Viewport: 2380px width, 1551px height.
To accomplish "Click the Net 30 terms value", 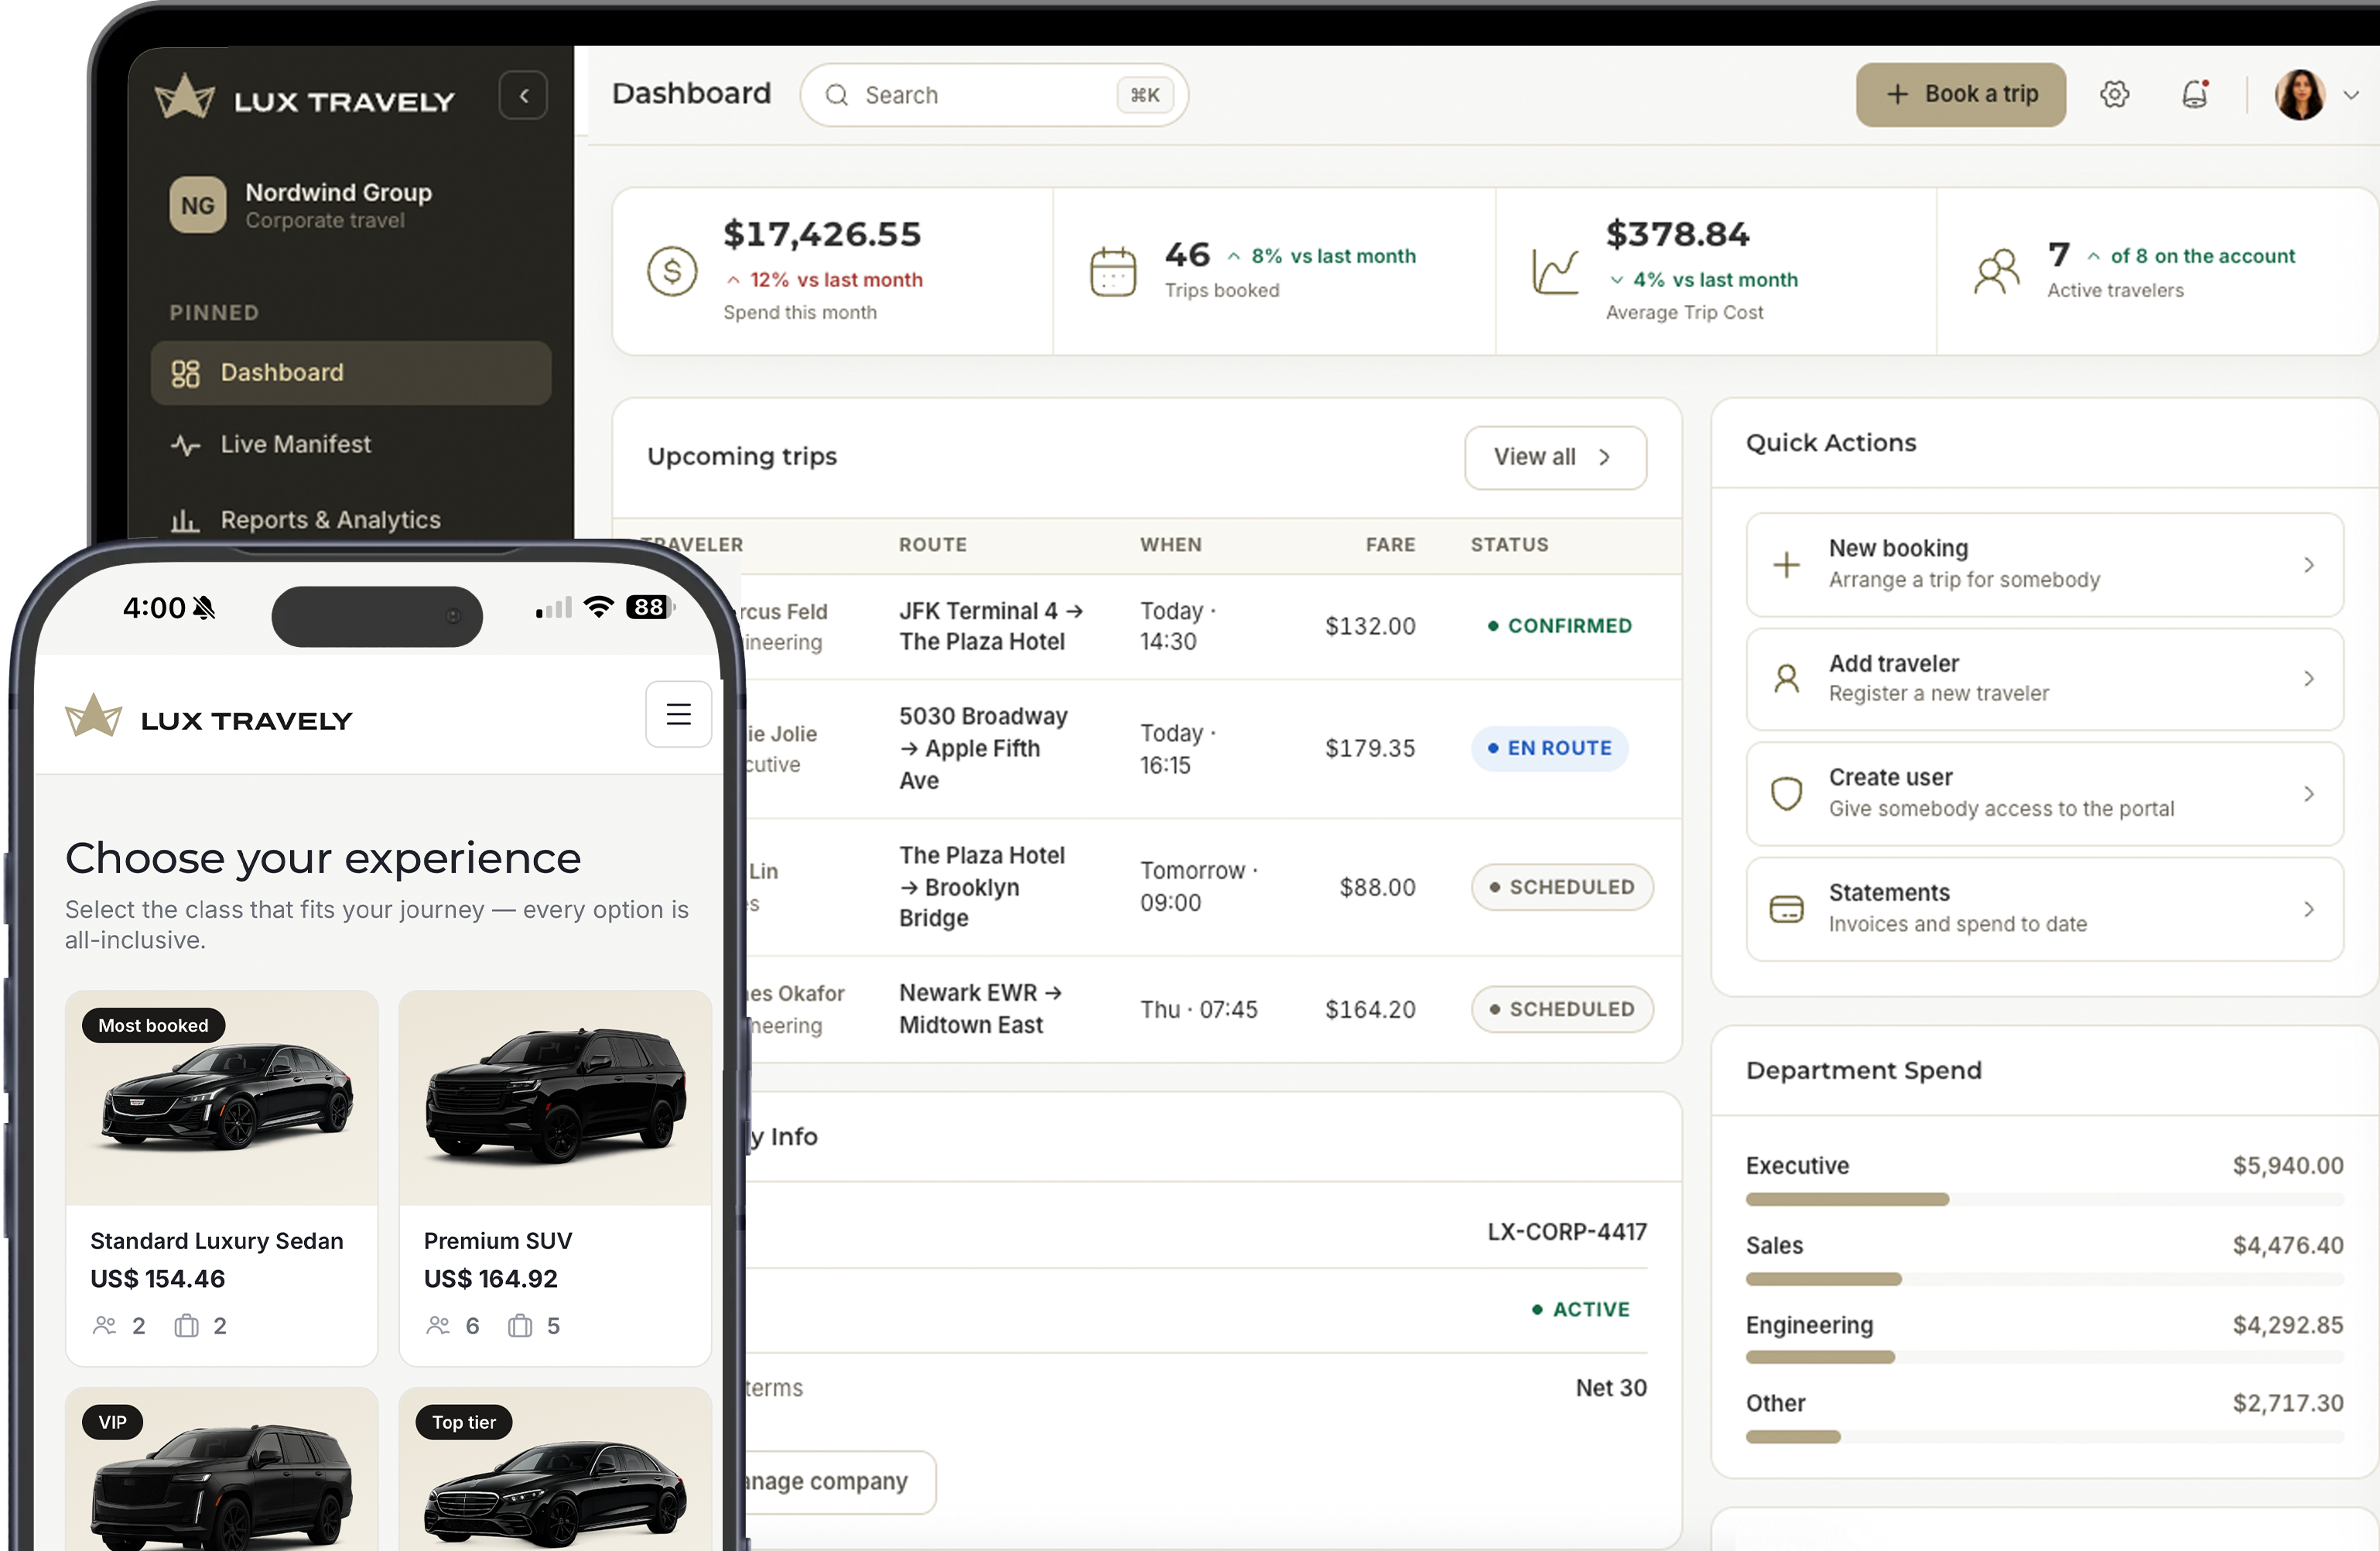I will pos(1610,1388).
